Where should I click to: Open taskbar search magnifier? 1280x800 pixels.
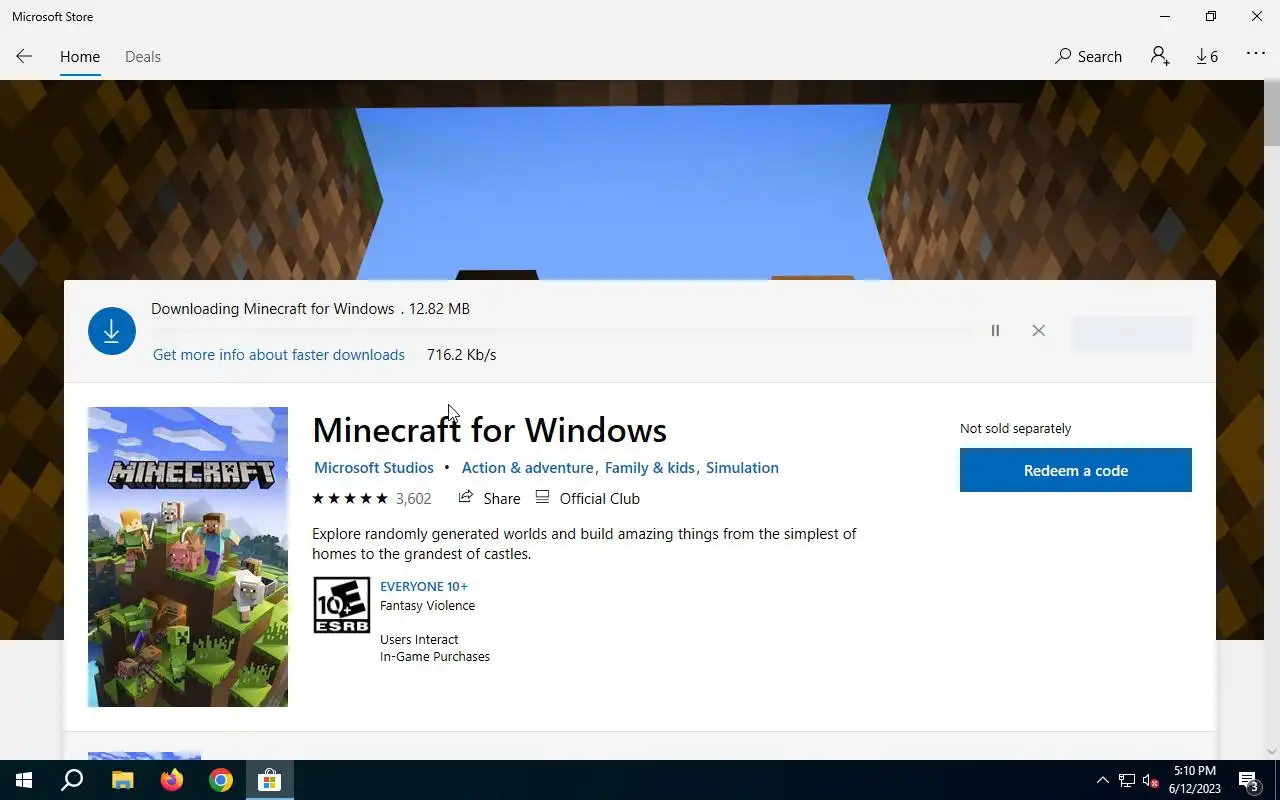pos(72,780)
